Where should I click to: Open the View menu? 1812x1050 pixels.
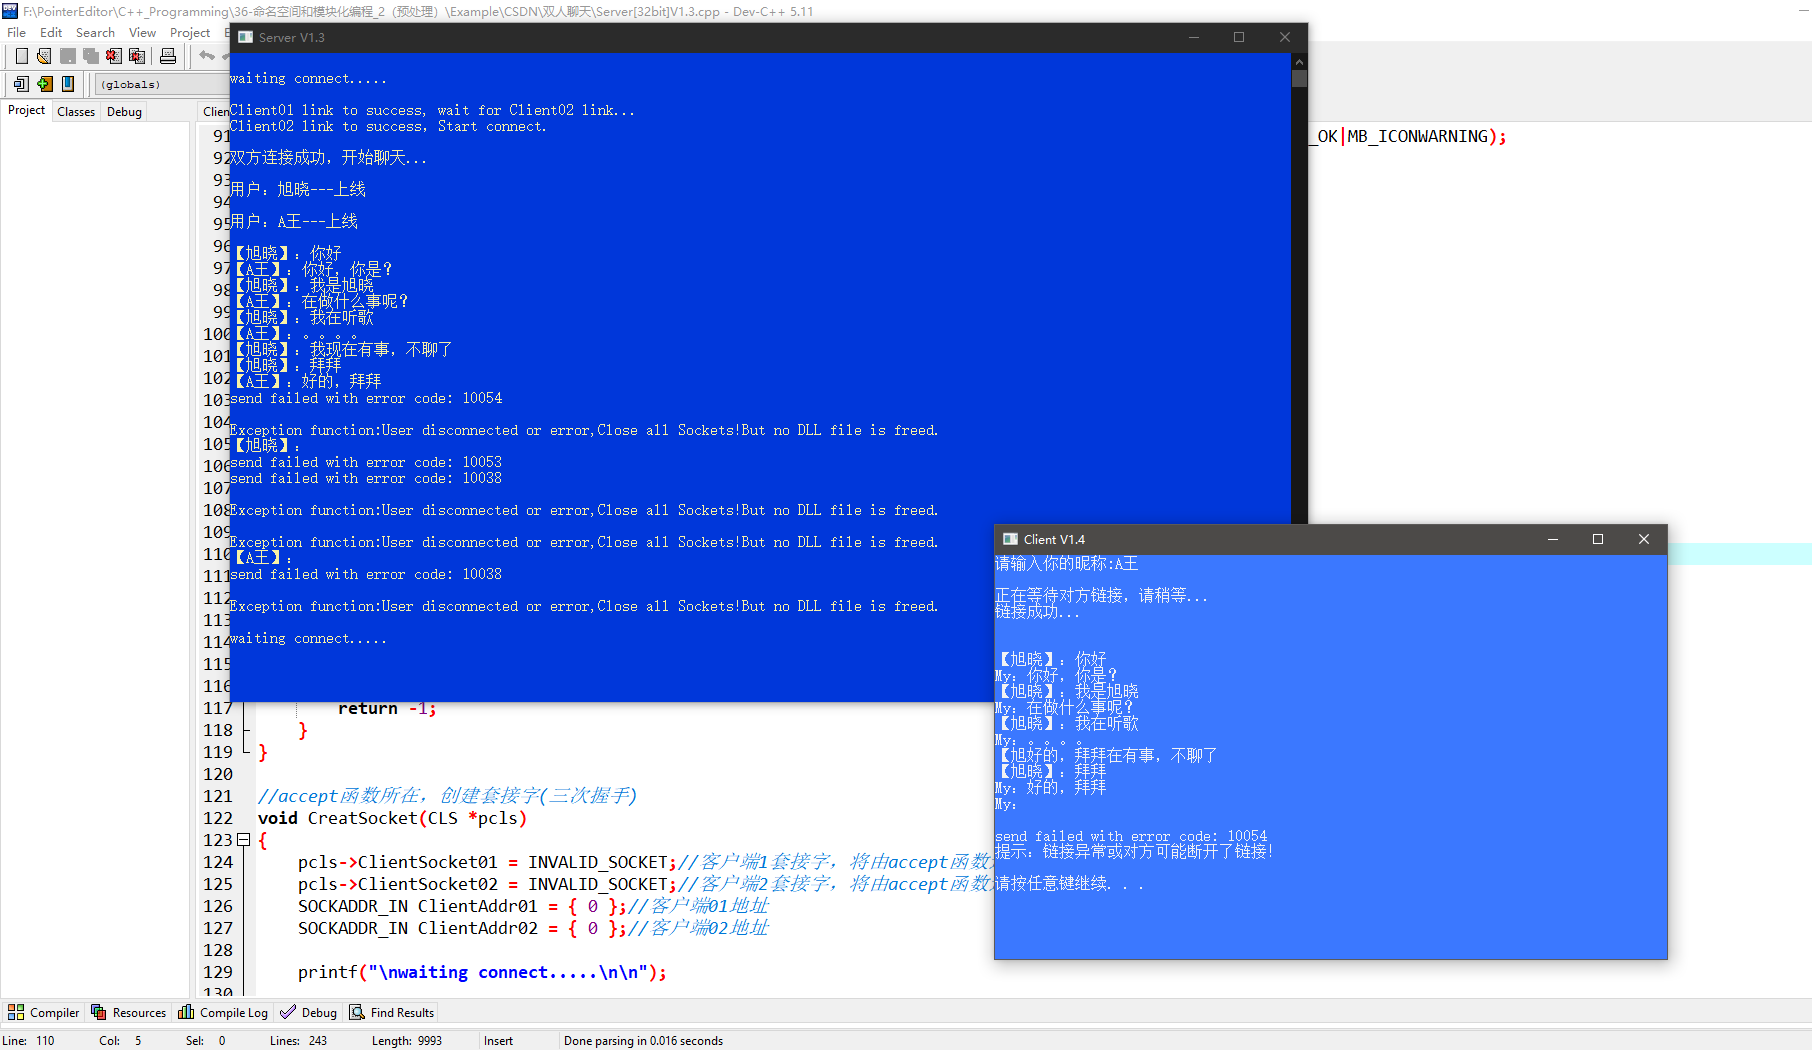(142, 32)
